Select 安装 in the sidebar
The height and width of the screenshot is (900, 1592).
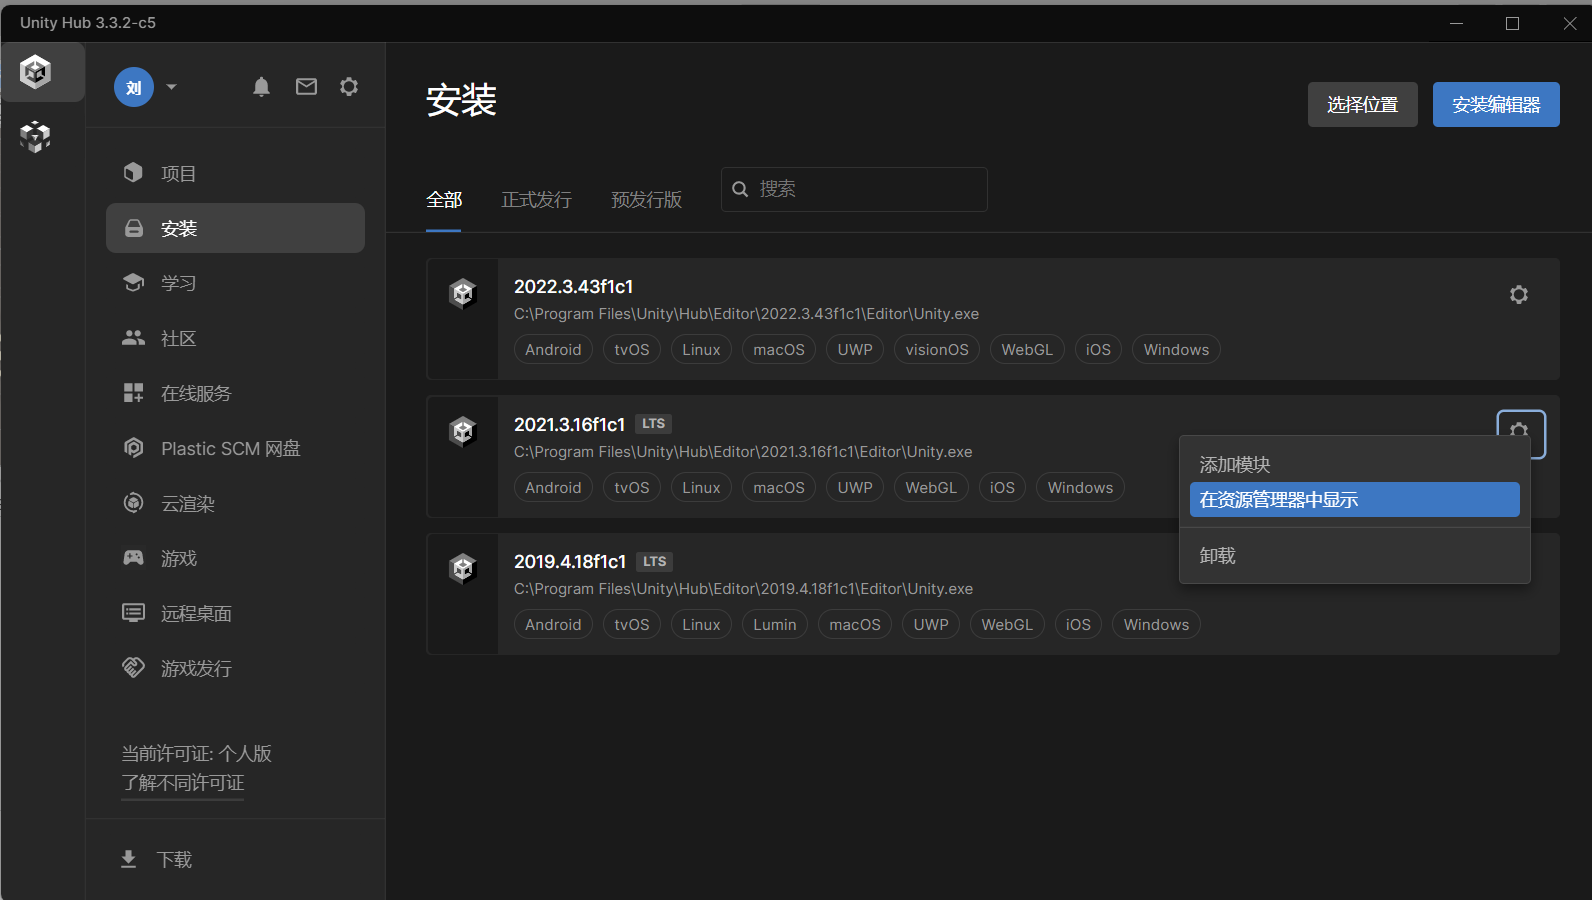click(x=235, y=228)
